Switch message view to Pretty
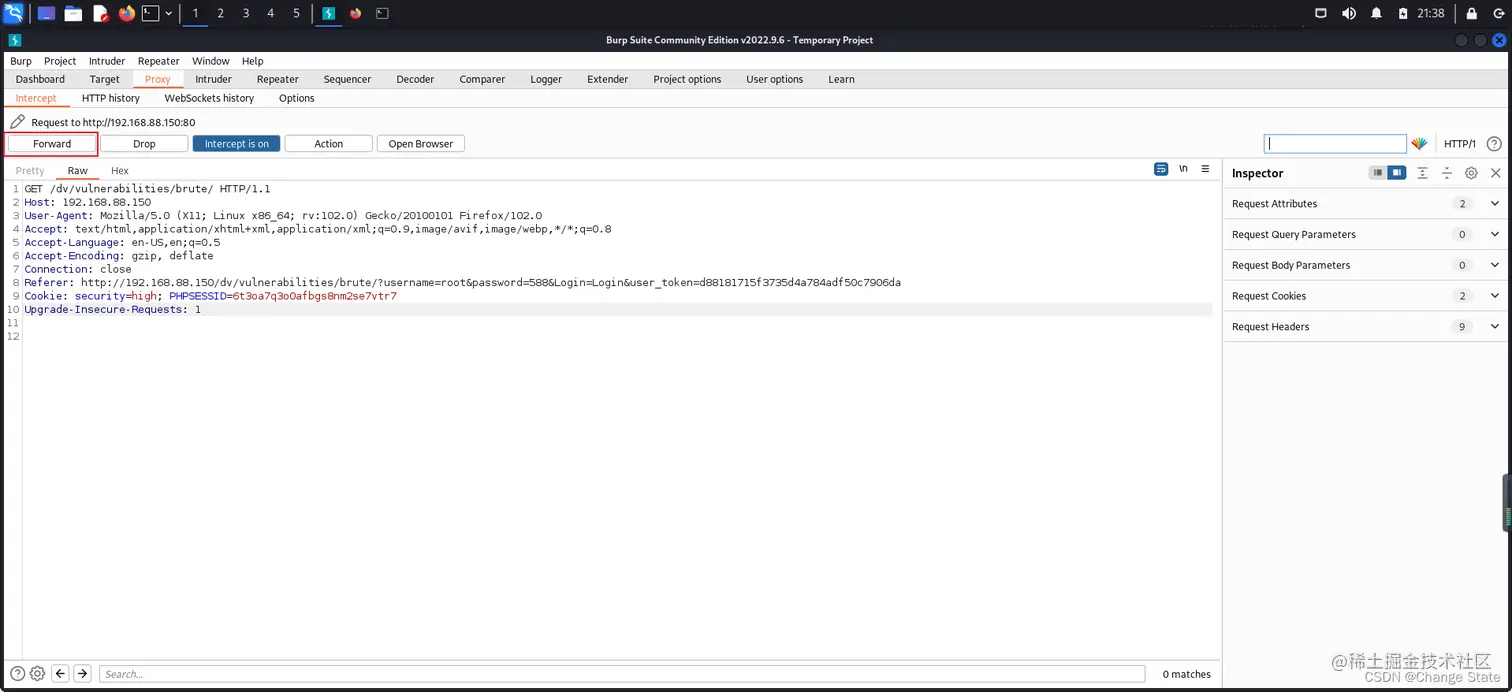The width and height of the screenshot is (1512, 692). tap(30, 171)
